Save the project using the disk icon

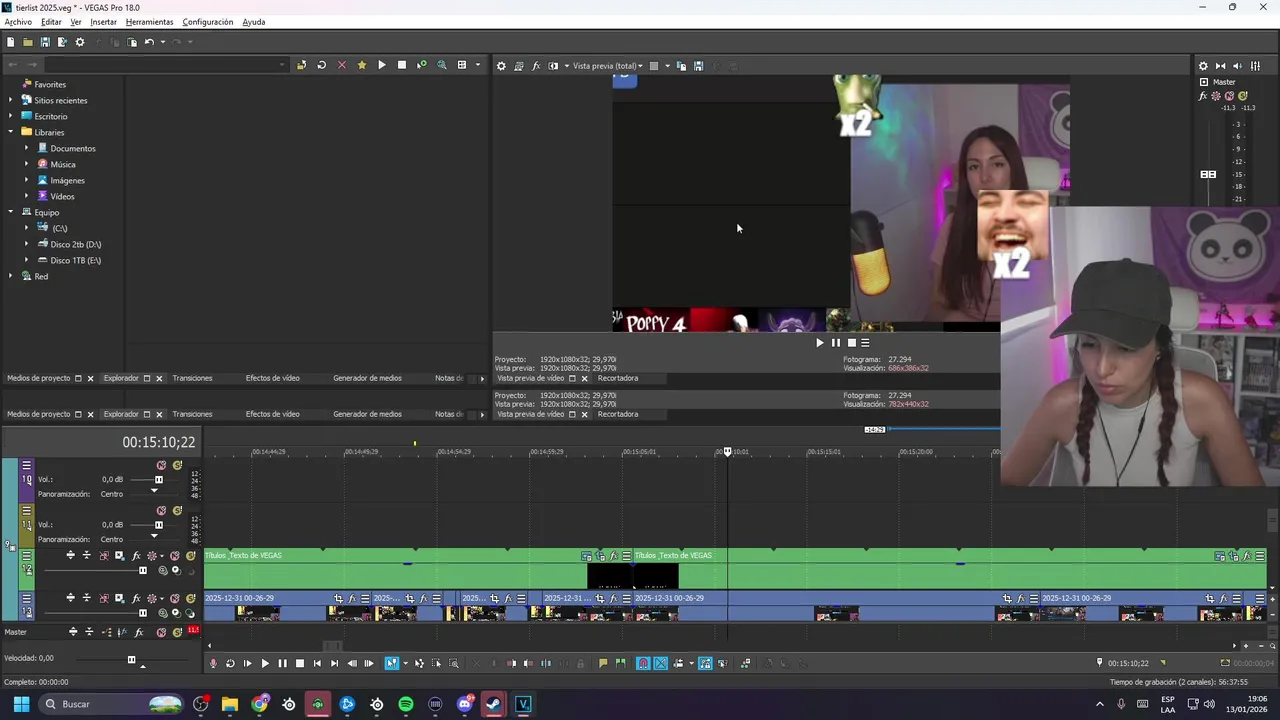click(45, 42)
